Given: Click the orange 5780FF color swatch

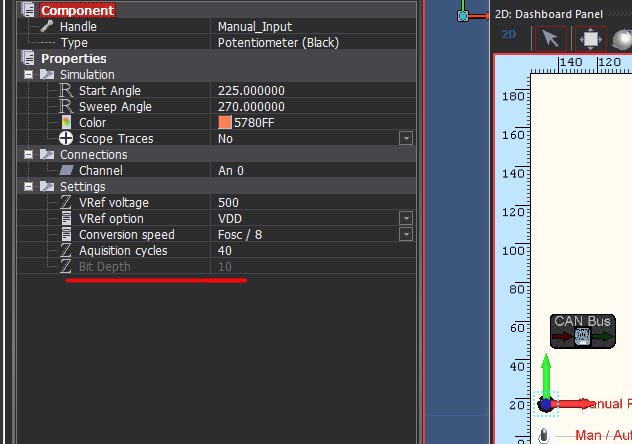Looking at the screenshot, I should pos(225,122).
